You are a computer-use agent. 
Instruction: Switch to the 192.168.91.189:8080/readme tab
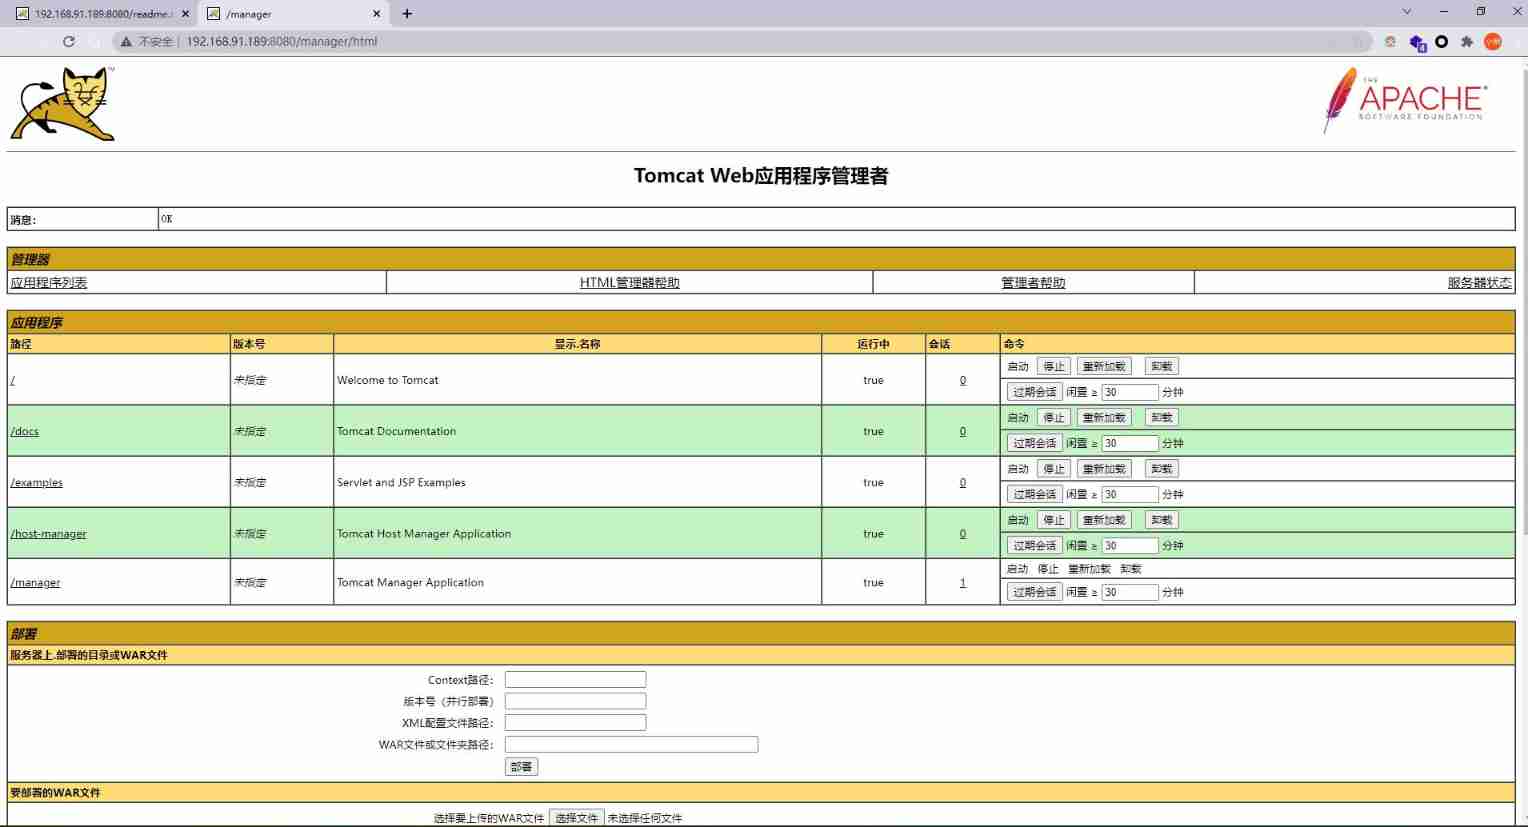coord(100,14)
